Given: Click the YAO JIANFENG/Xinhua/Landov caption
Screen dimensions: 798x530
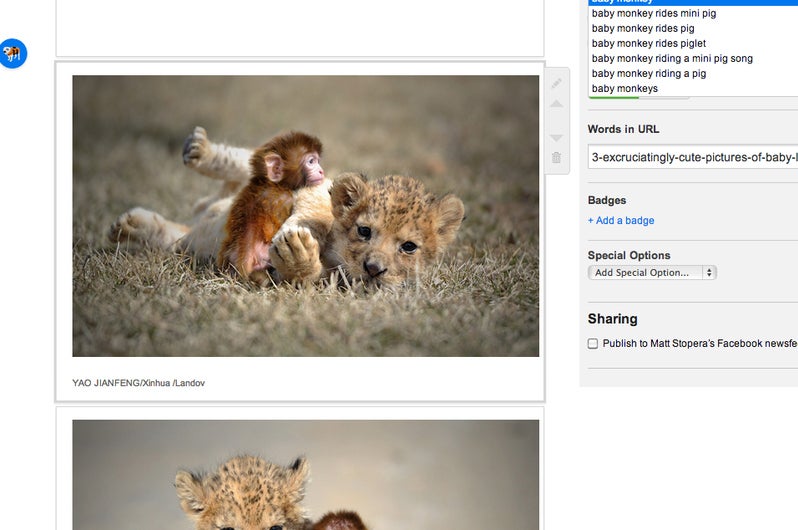Looking at the screenshot, I should [138, 383].
